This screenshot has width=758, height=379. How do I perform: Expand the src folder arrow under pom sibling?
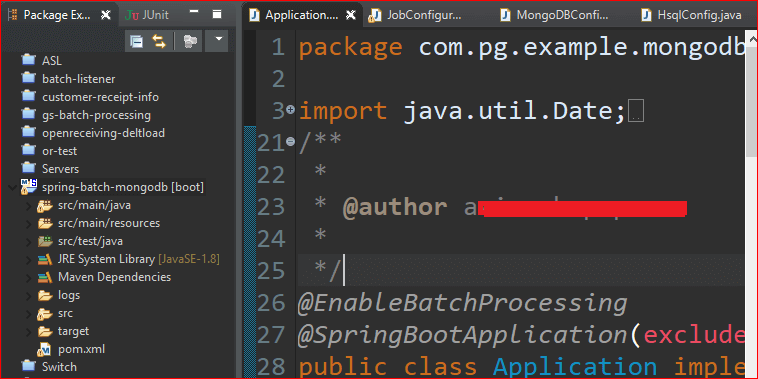[x=29, y=314]
